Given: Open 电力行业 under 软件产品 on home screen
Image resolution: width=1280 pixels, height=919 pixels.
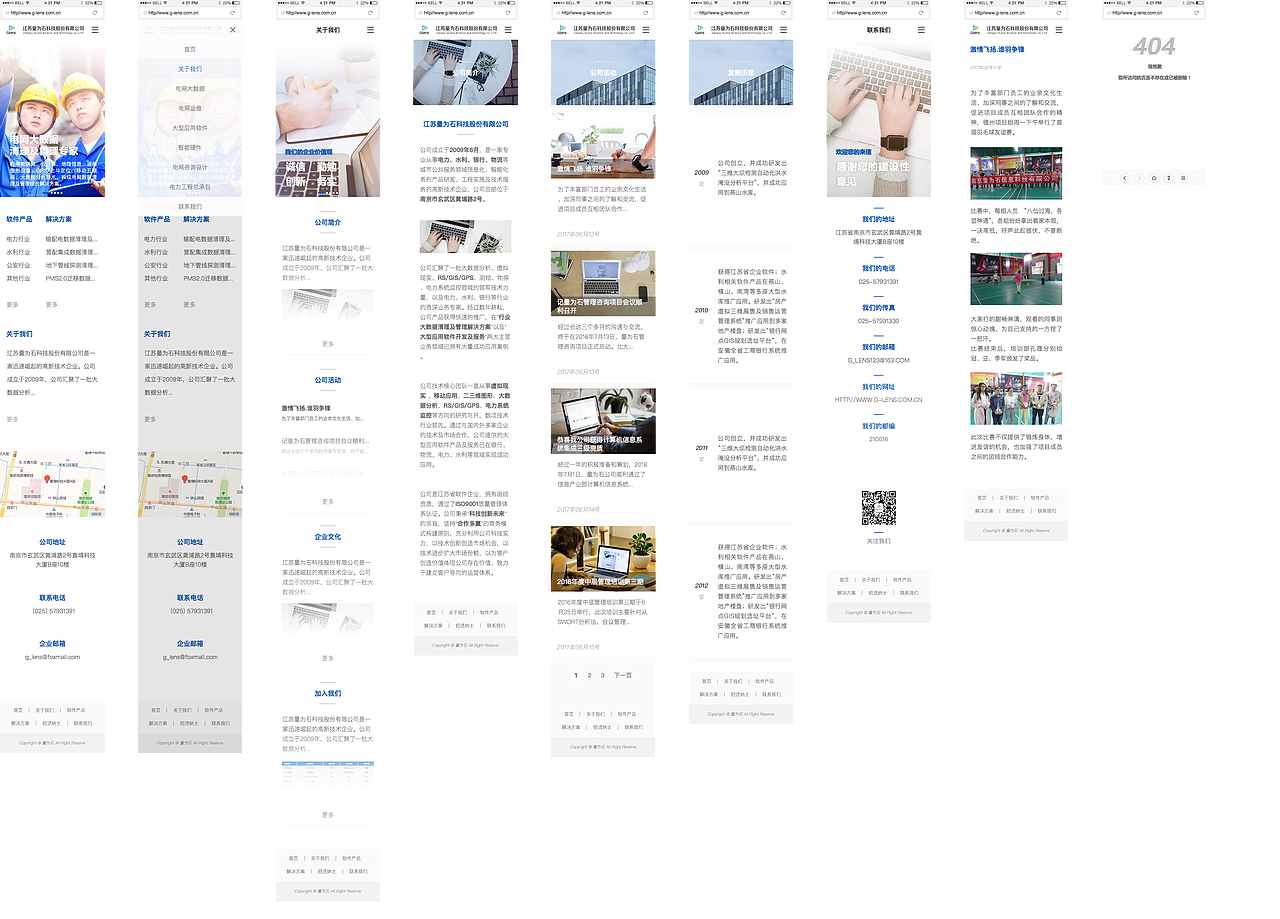Looking at the screenshot, I should (18, 240).
